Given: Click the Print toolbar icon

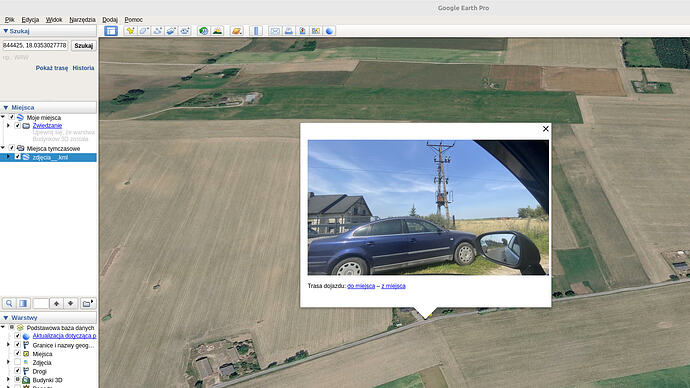Looking at the screenshot, I should (289, 31).
